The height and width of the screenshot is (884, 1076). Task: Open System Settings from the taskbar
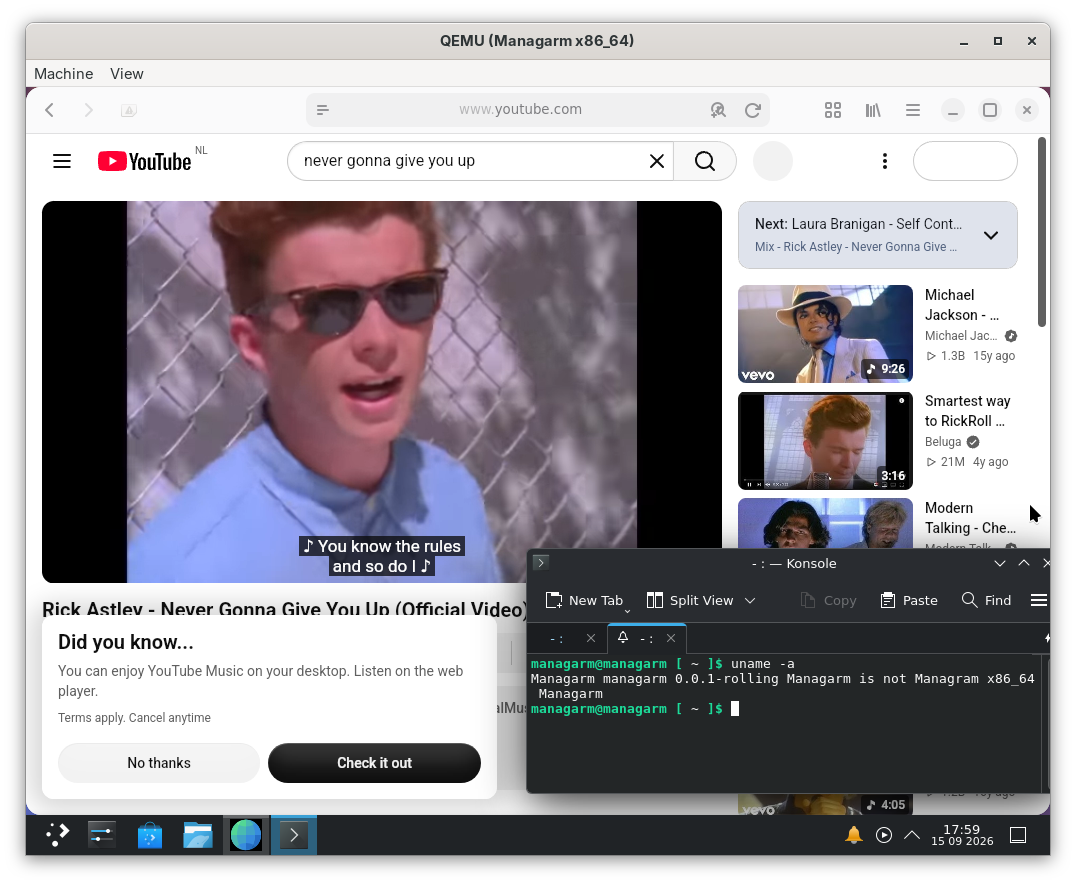102,835
